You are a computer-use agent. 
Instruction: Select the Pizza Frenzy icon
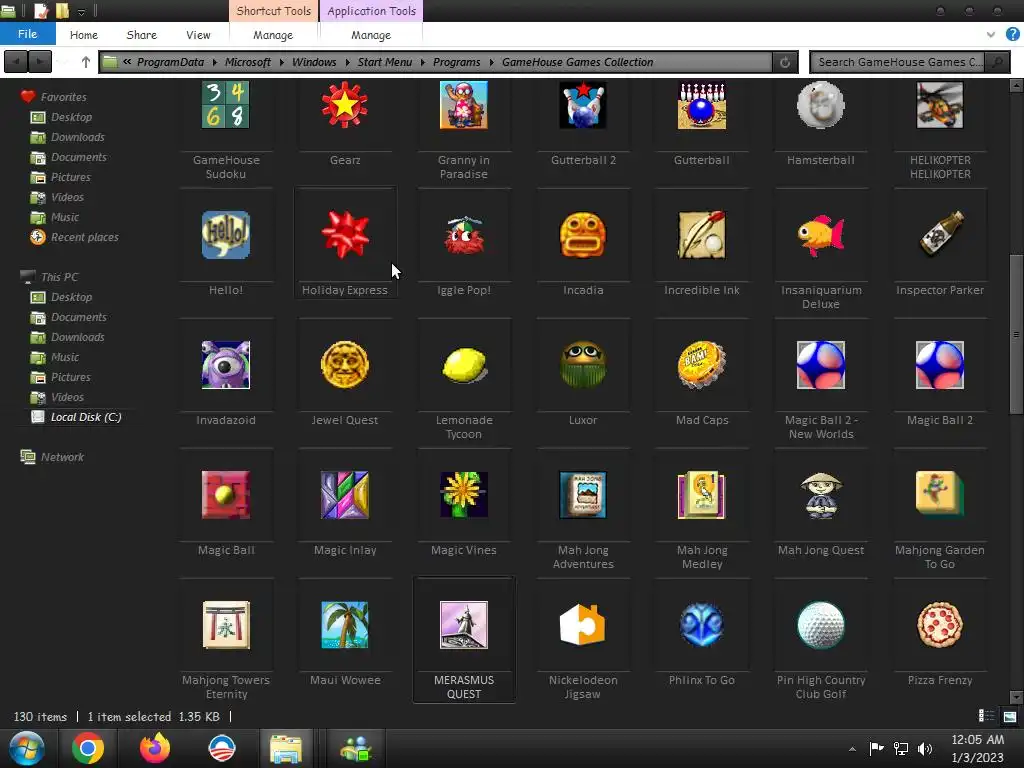tap(940, 625)
